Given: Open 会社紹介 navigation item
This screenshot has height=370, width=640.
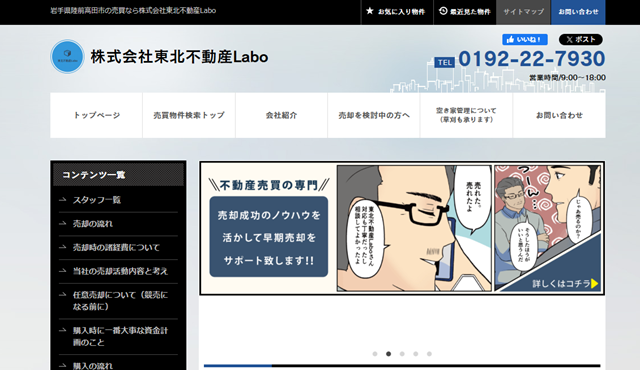Looking at the screenshot, I should pyautogui.click(x=281, y=115).
